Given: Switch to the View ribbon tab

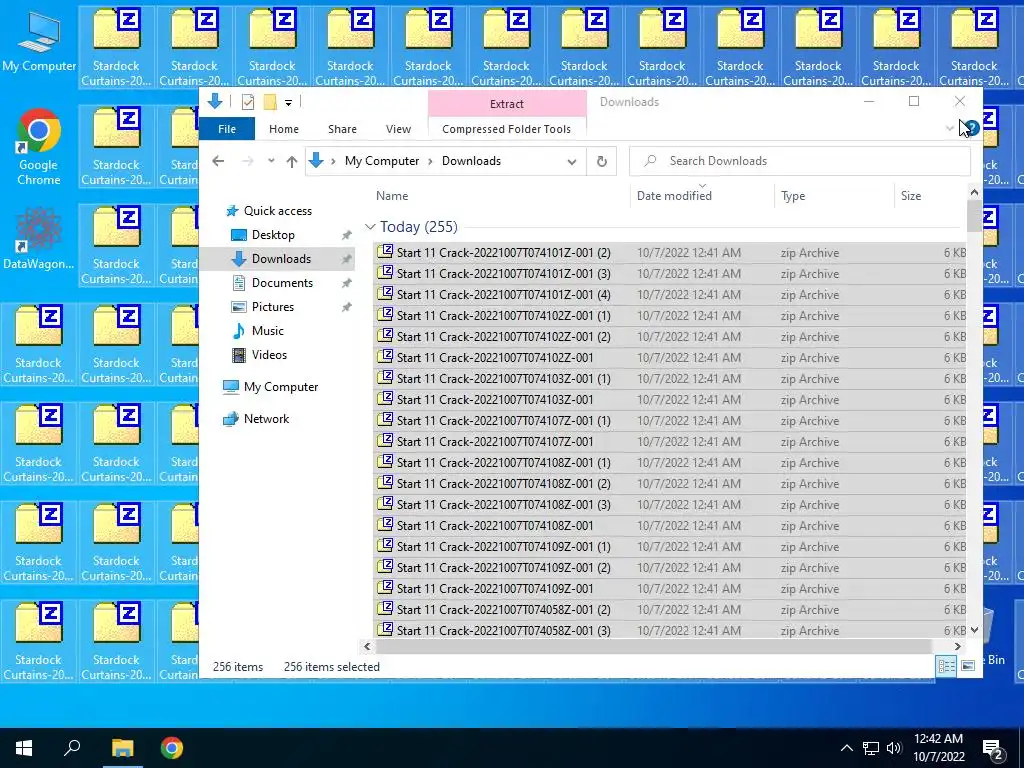Looking at the screenshot, I should coord(398,129).
